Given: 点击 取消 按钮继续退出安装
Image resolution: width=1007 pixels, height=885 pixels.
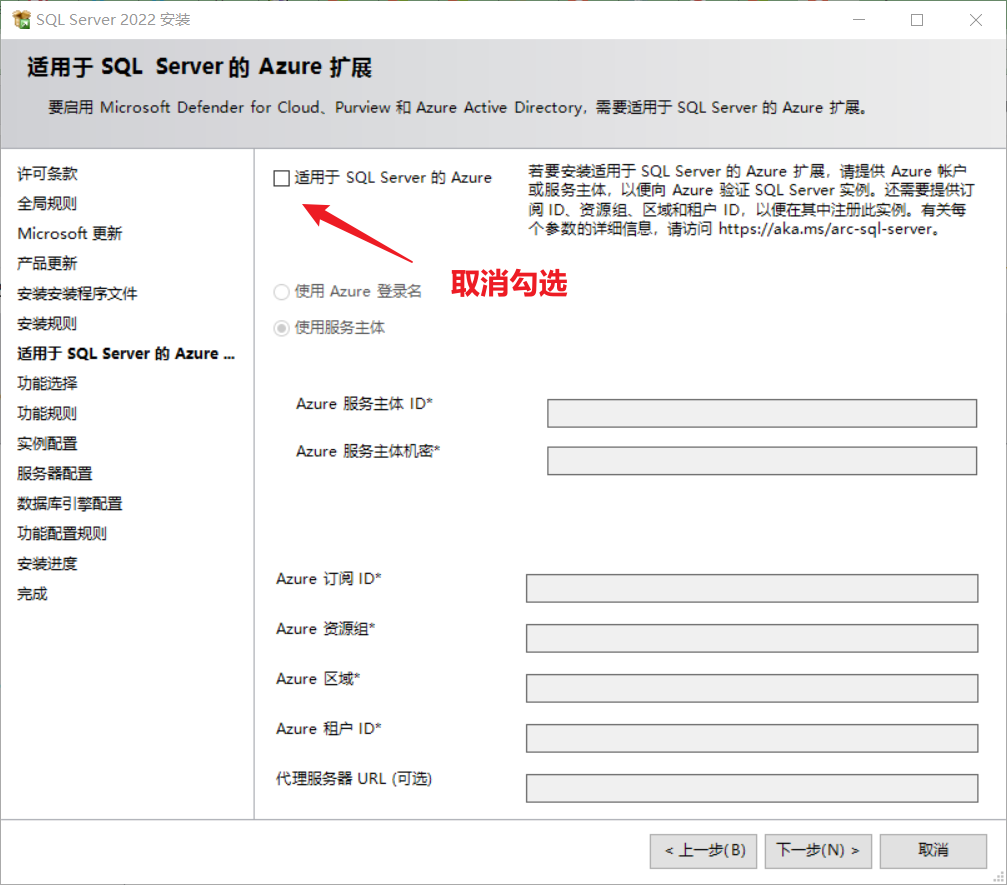Looking at the screenshot, I should 933,851.
